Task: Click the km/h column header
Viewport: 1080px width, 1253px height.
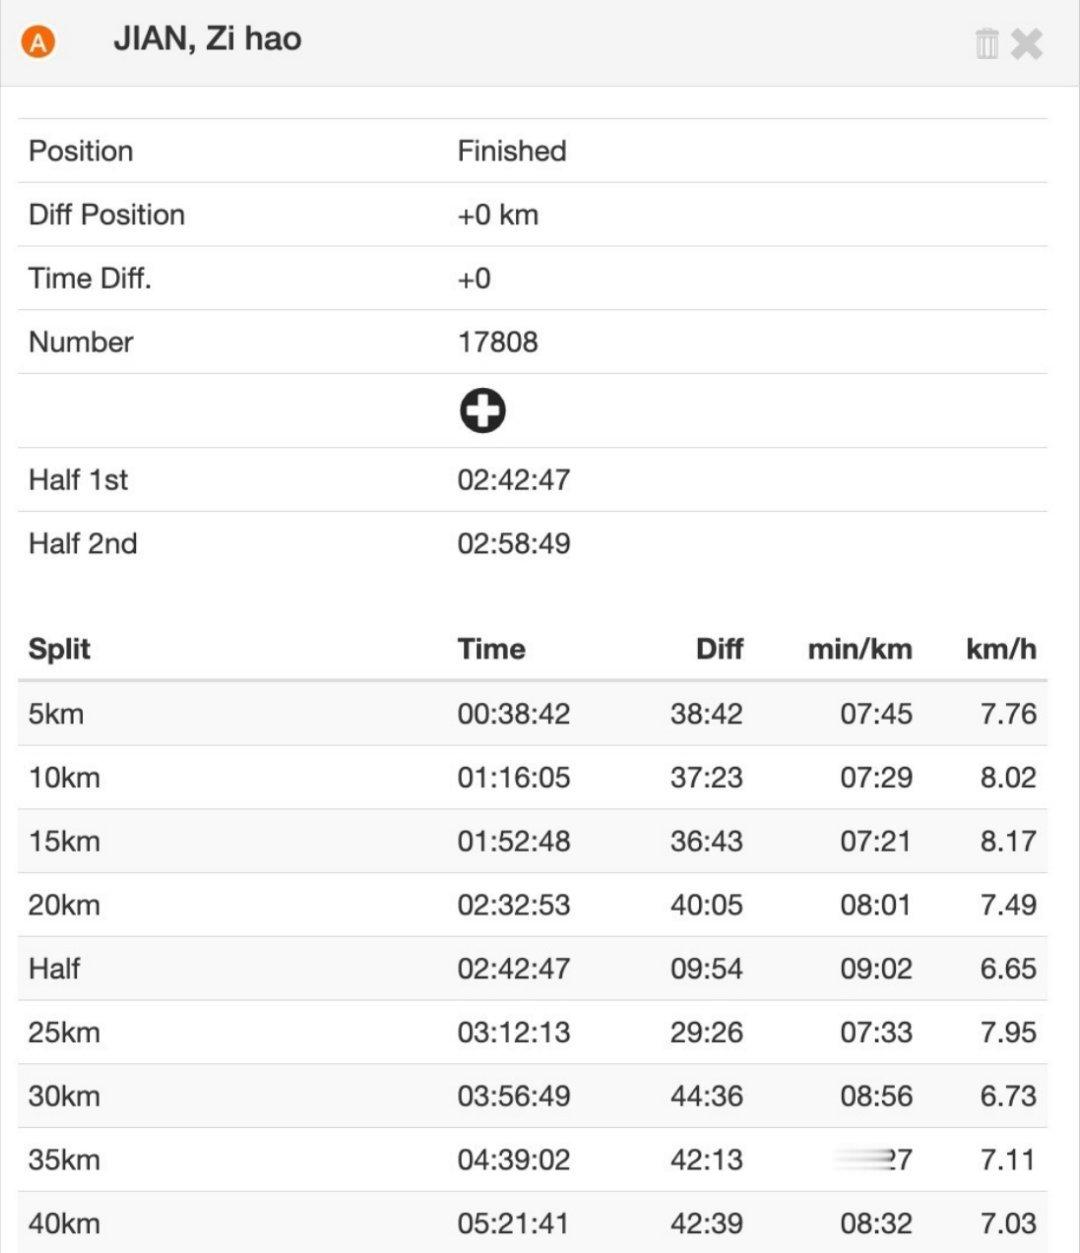Action: click(1001, 649)
